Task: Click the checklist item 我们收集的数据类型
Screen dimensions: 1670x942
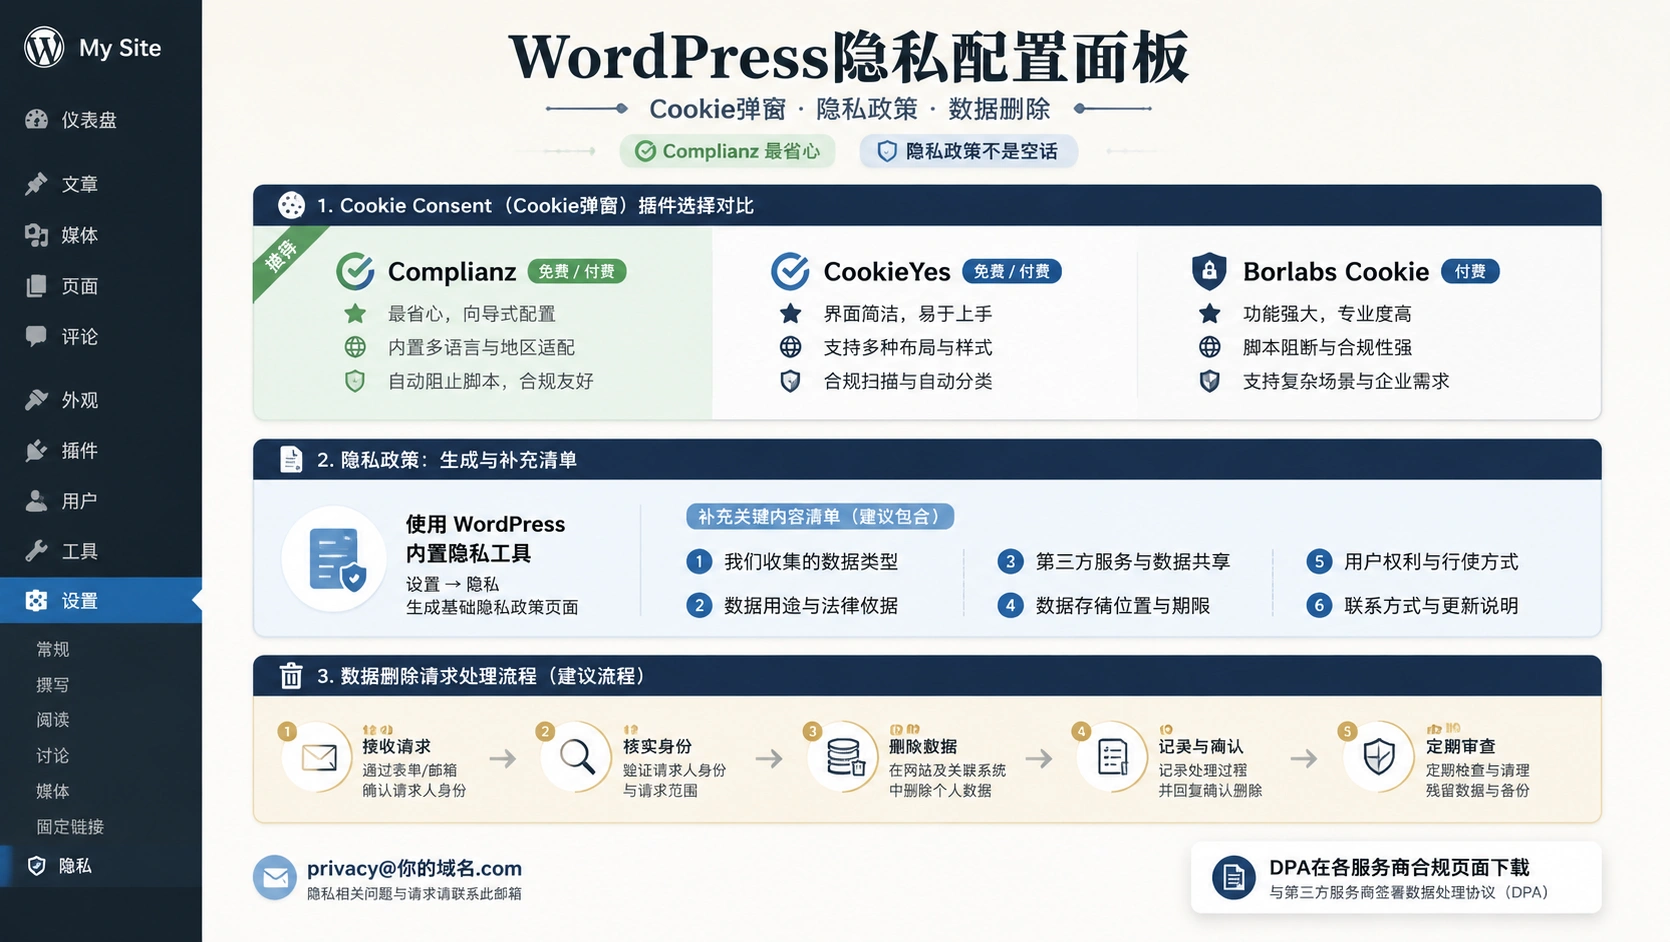Action: (811, 562)
